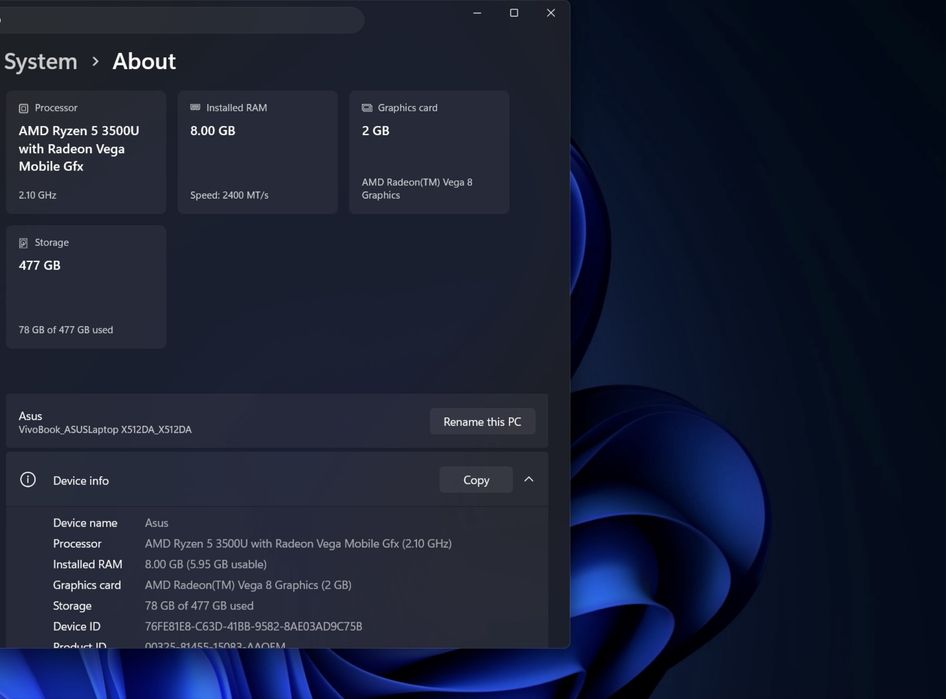Open the Storage 477 GB card
946x699 pixels.
coord(86,287)
